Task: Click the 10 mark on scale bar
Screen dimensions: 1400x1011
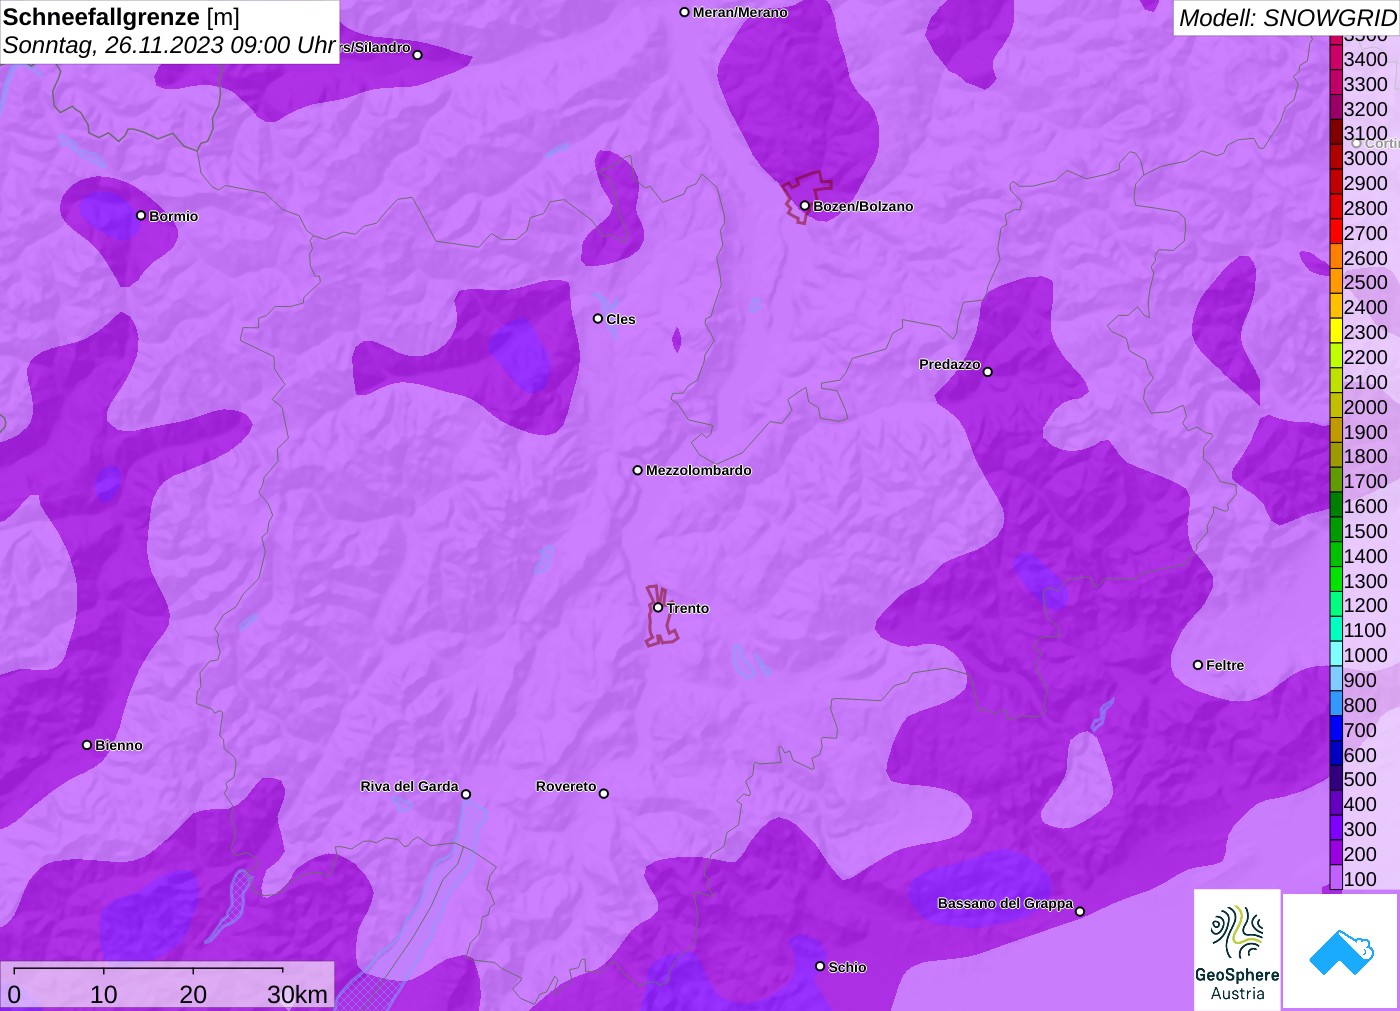Action: pyautogui.click(x=104, y=994)
